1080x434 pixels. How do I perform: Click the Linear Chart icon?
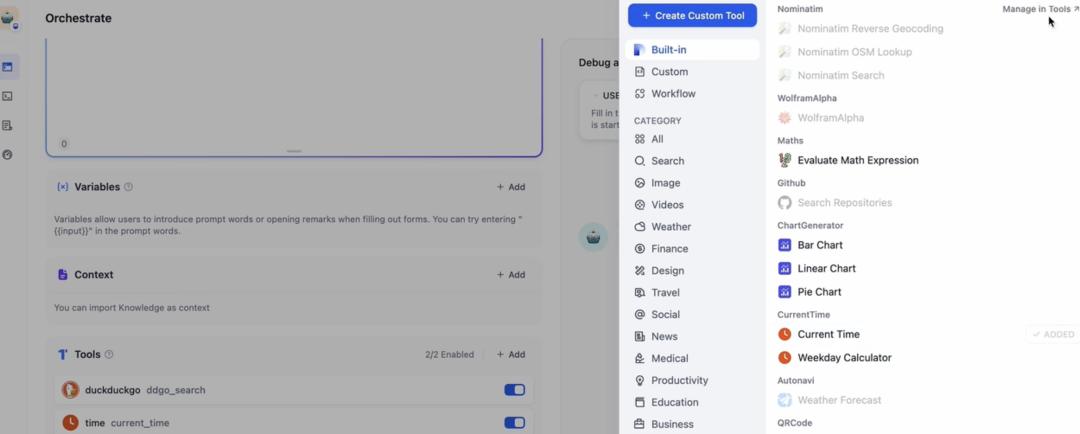785,269
